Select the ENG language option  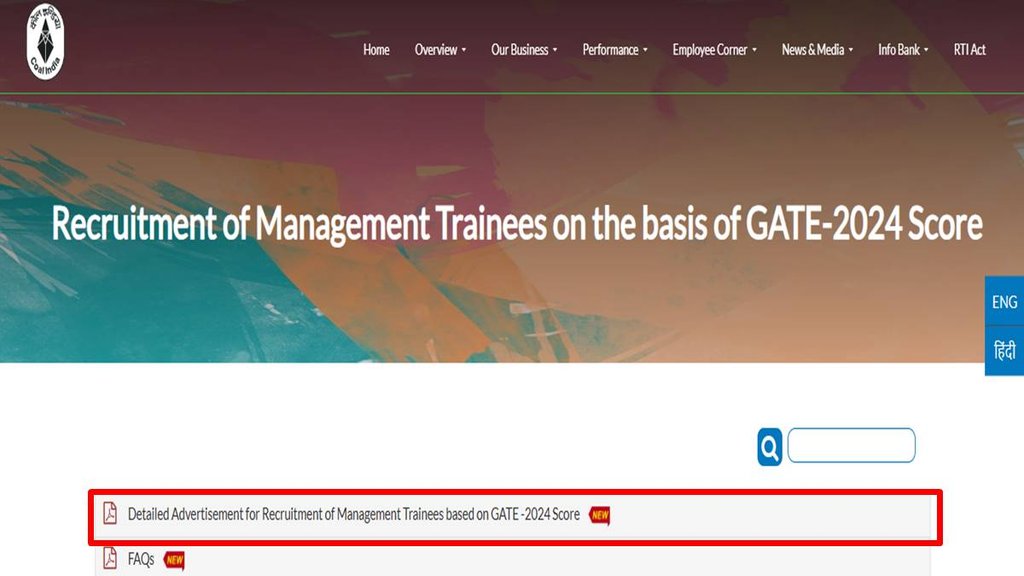click(1003, 301)
